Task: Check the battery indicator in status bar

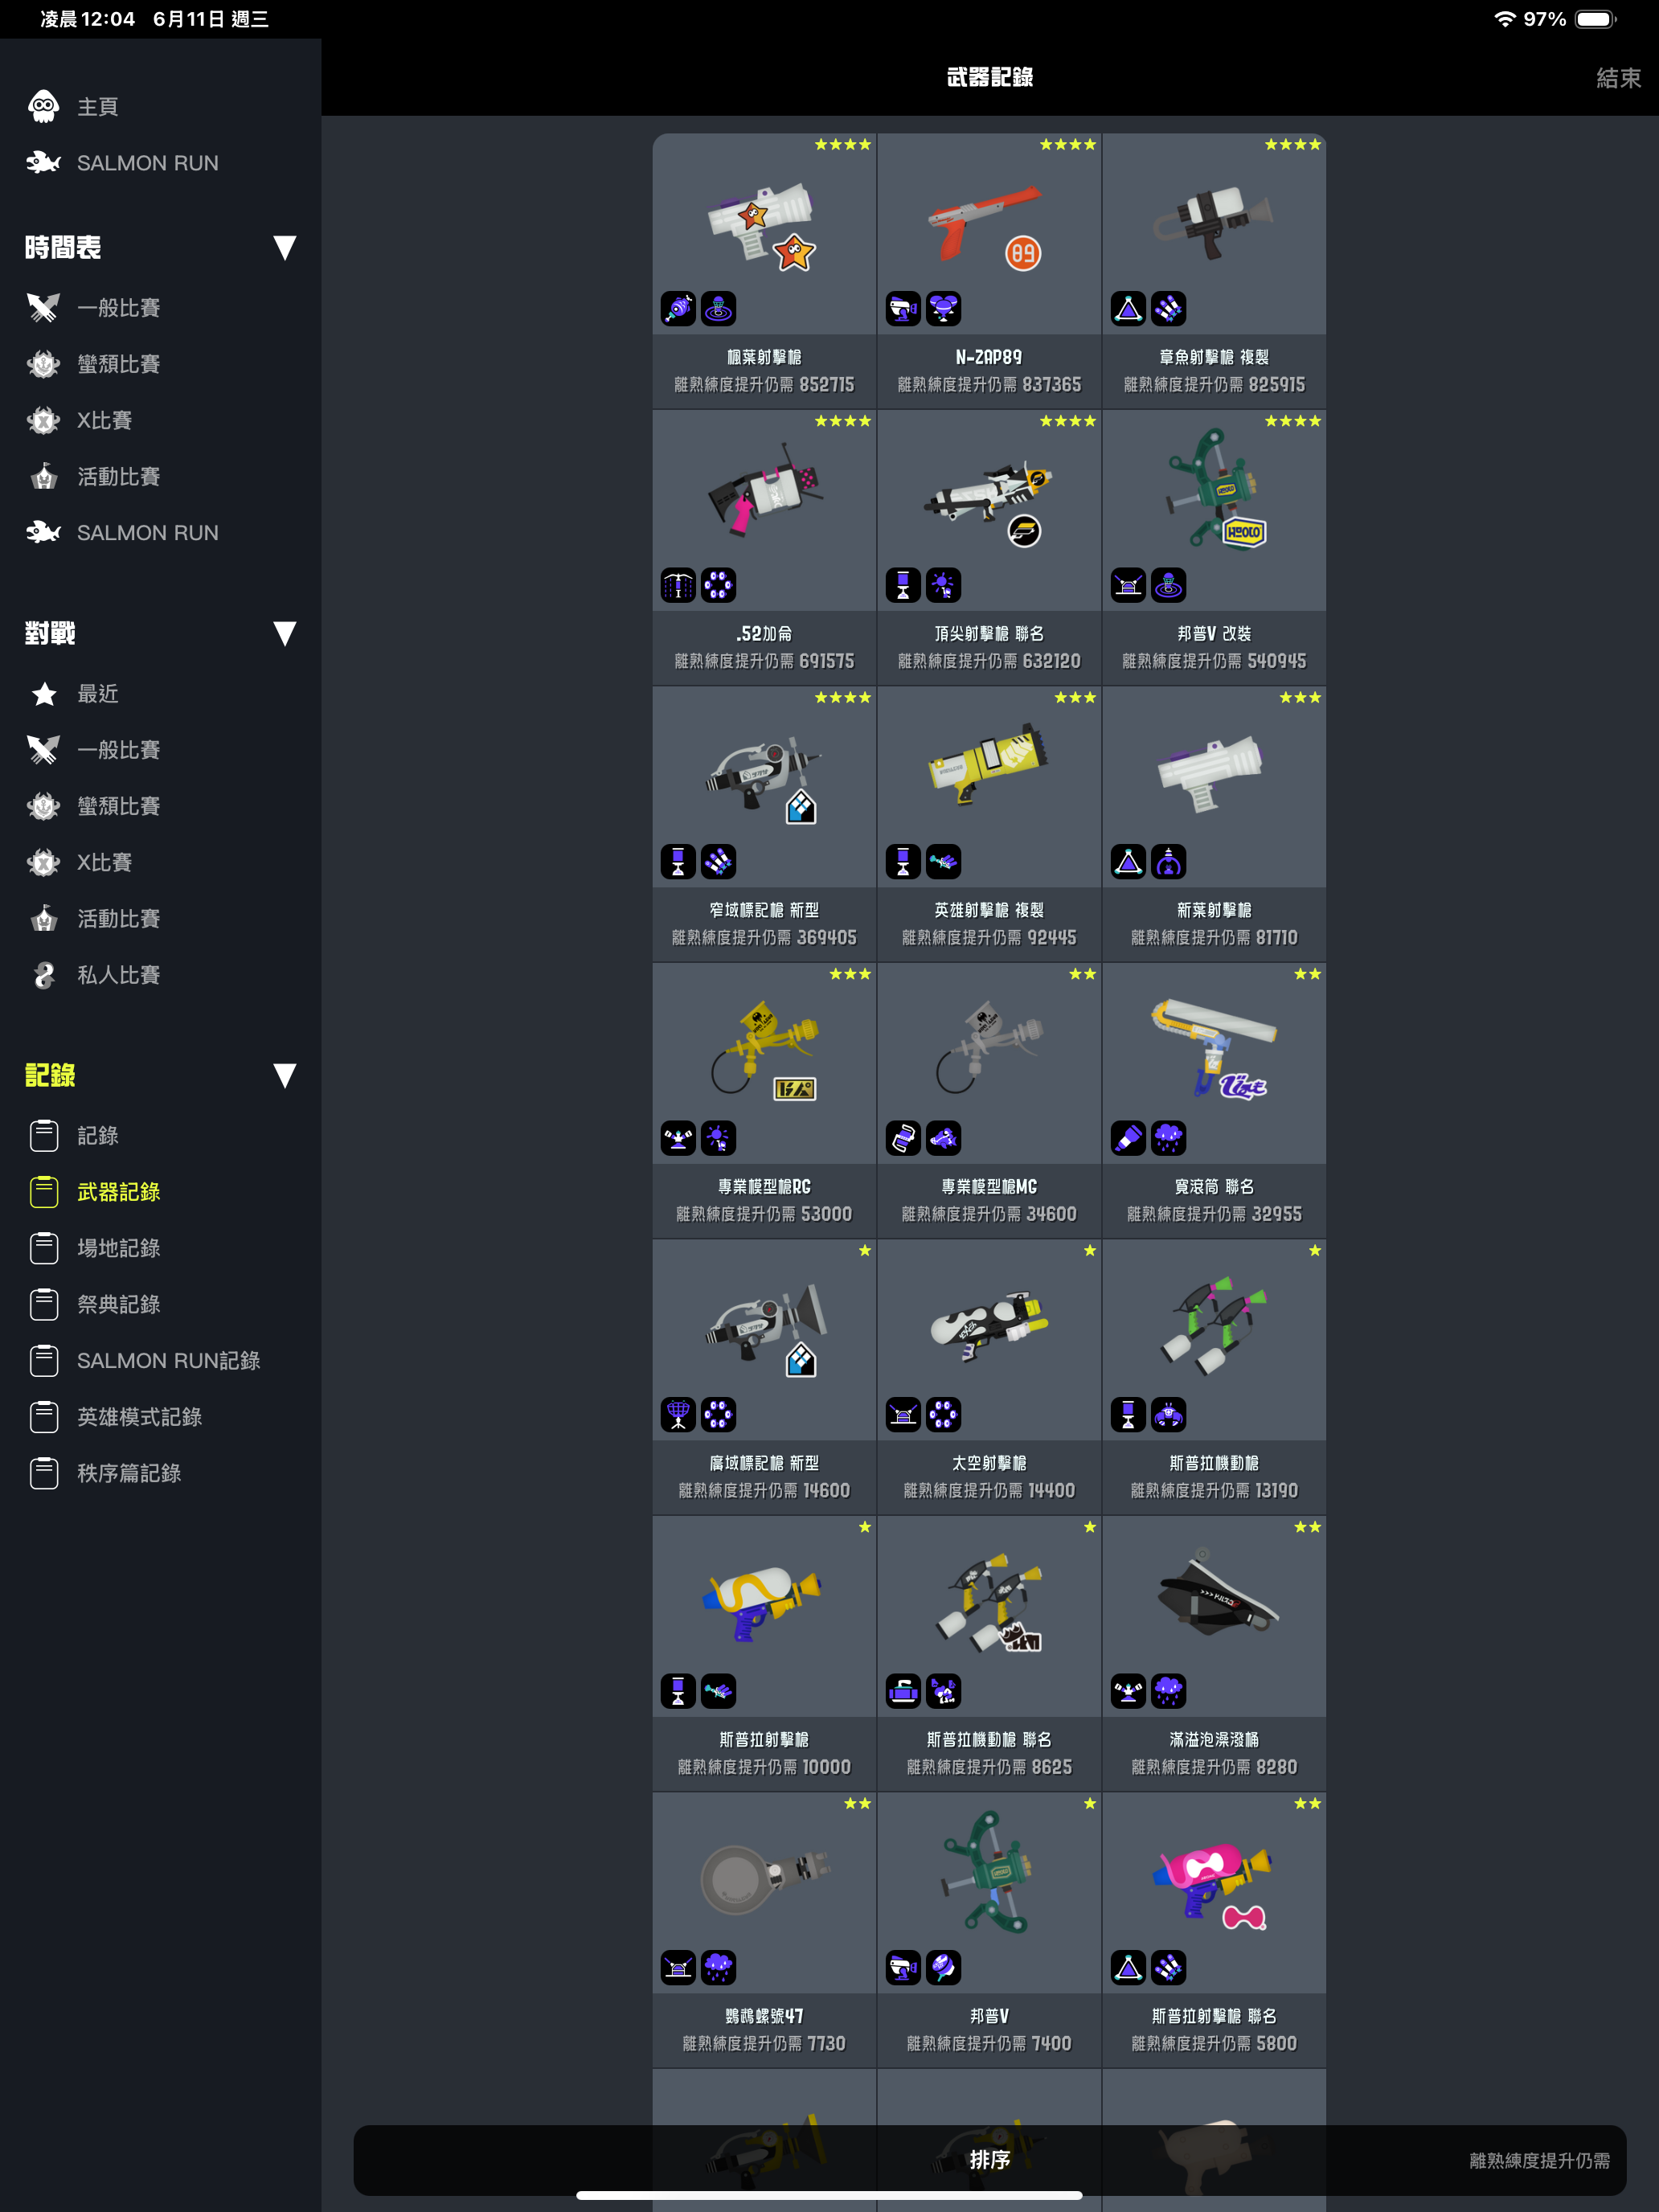Action: coord(1596,19)
